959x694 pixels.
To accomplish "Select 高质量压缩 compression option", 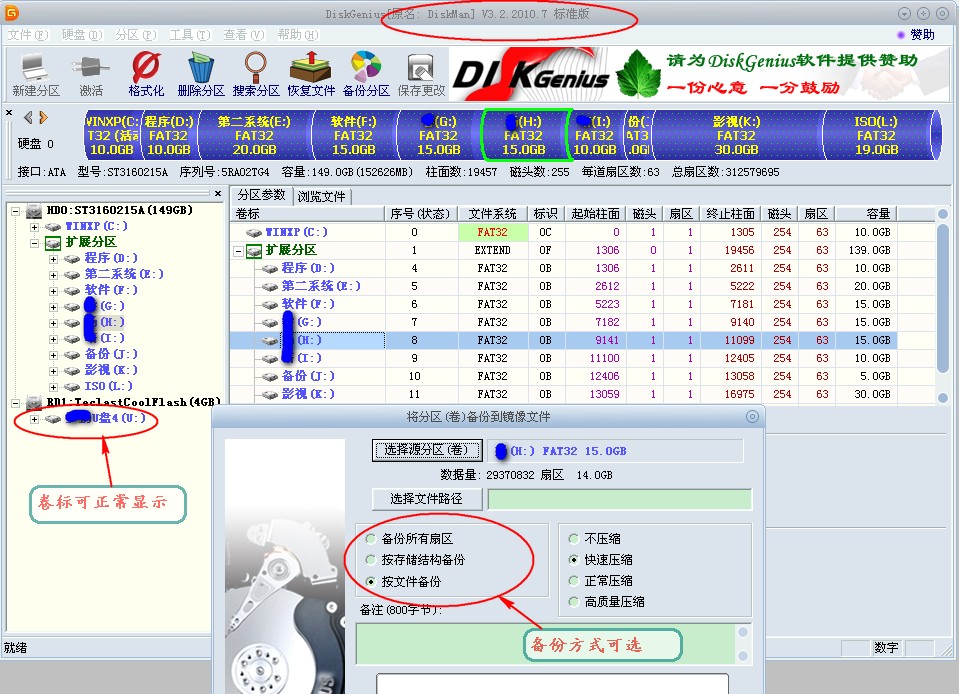I will pyautogui.click(x=573, y=602).
